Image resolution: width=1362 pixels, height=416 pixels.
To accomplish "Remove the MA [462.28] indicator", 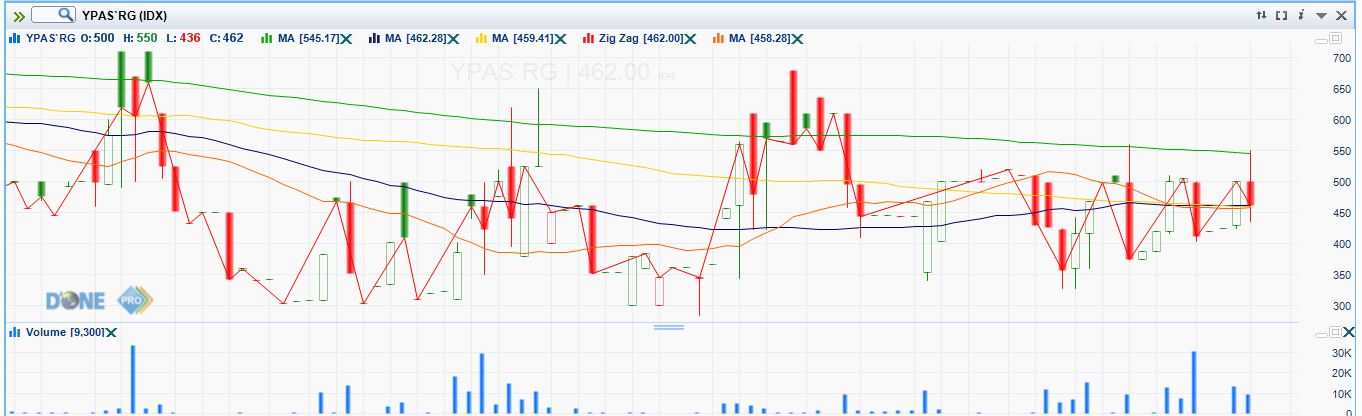I will tap(453, 38).
